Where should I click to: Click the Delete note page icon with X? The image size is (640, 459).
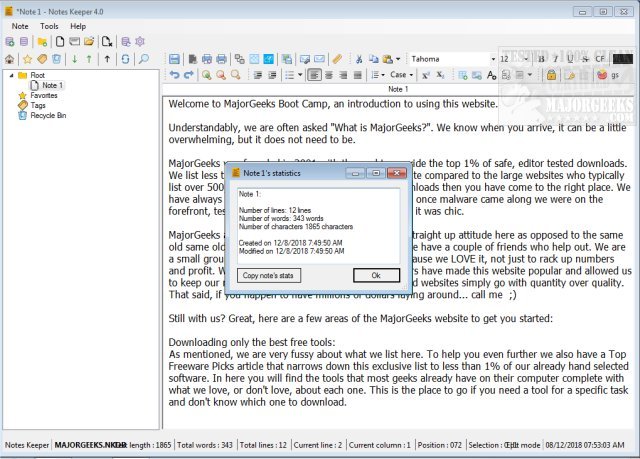coord(107,42)
